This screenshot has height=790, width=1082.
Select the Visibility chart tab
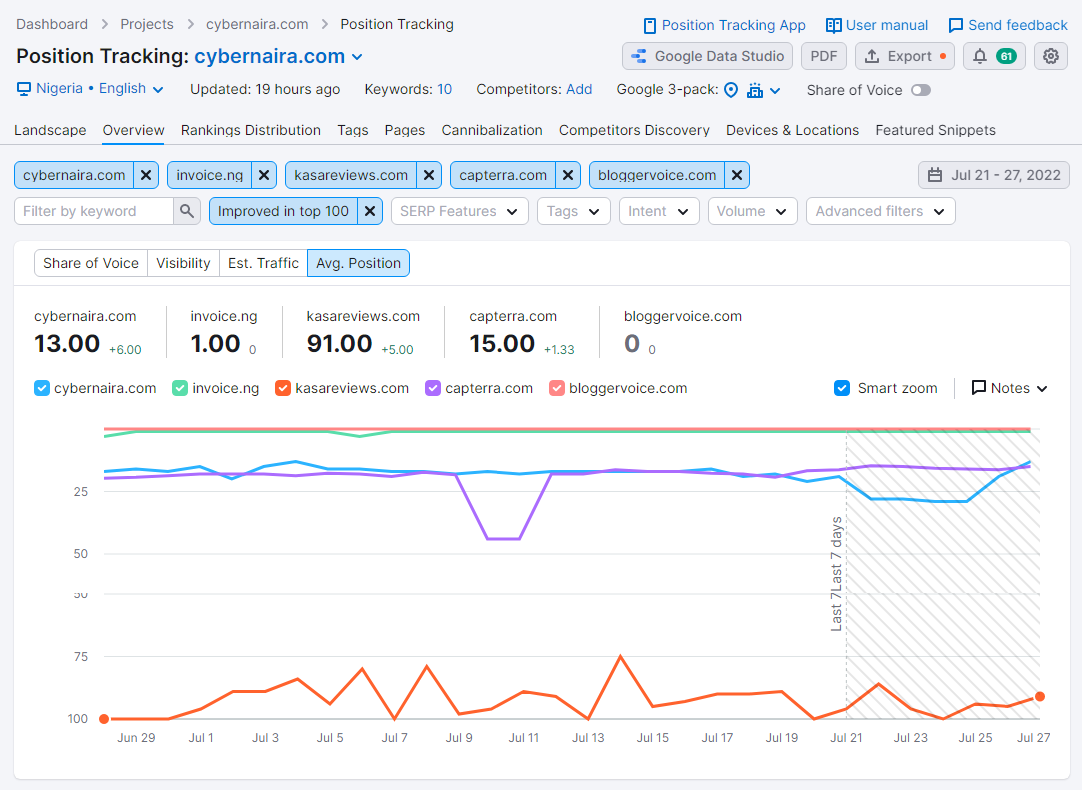coord(183,263)
